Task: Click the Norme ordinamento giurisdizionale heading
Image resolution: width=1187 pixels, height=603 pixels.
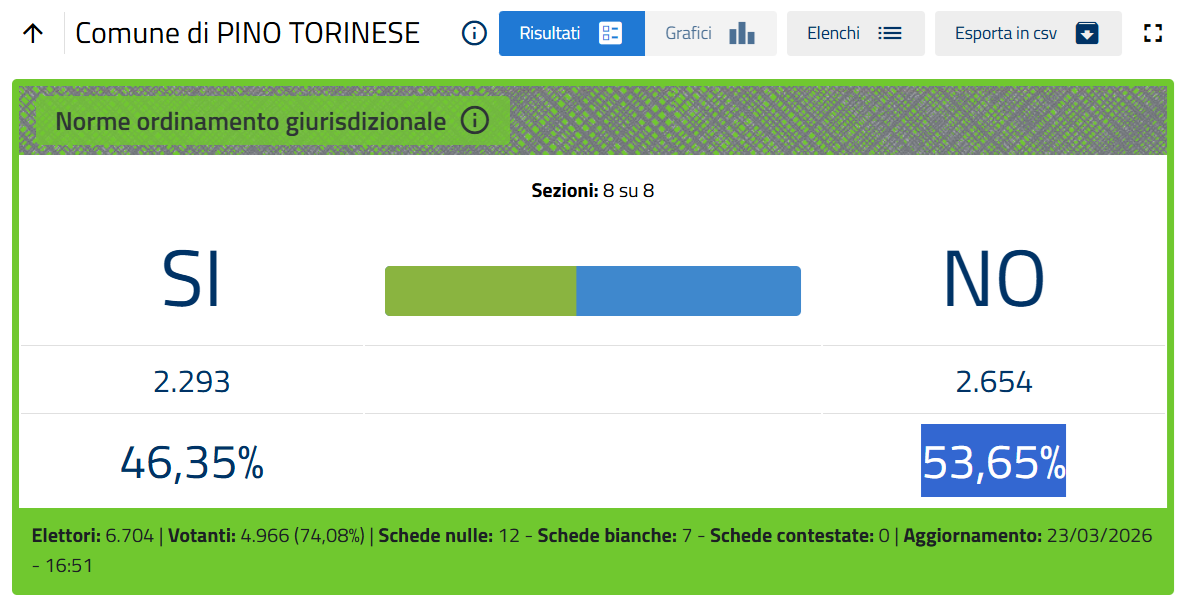Action: [250, 122]
